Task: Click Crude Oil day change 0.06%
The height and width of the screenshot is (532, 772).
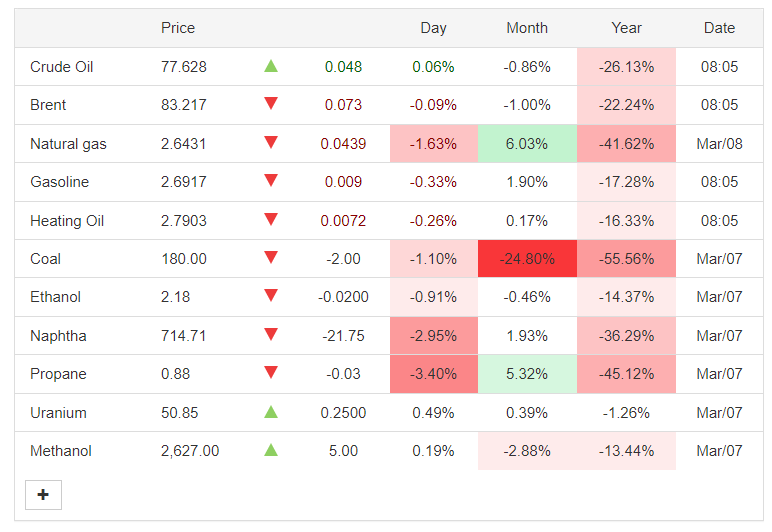Action: [x=433, y=66]
